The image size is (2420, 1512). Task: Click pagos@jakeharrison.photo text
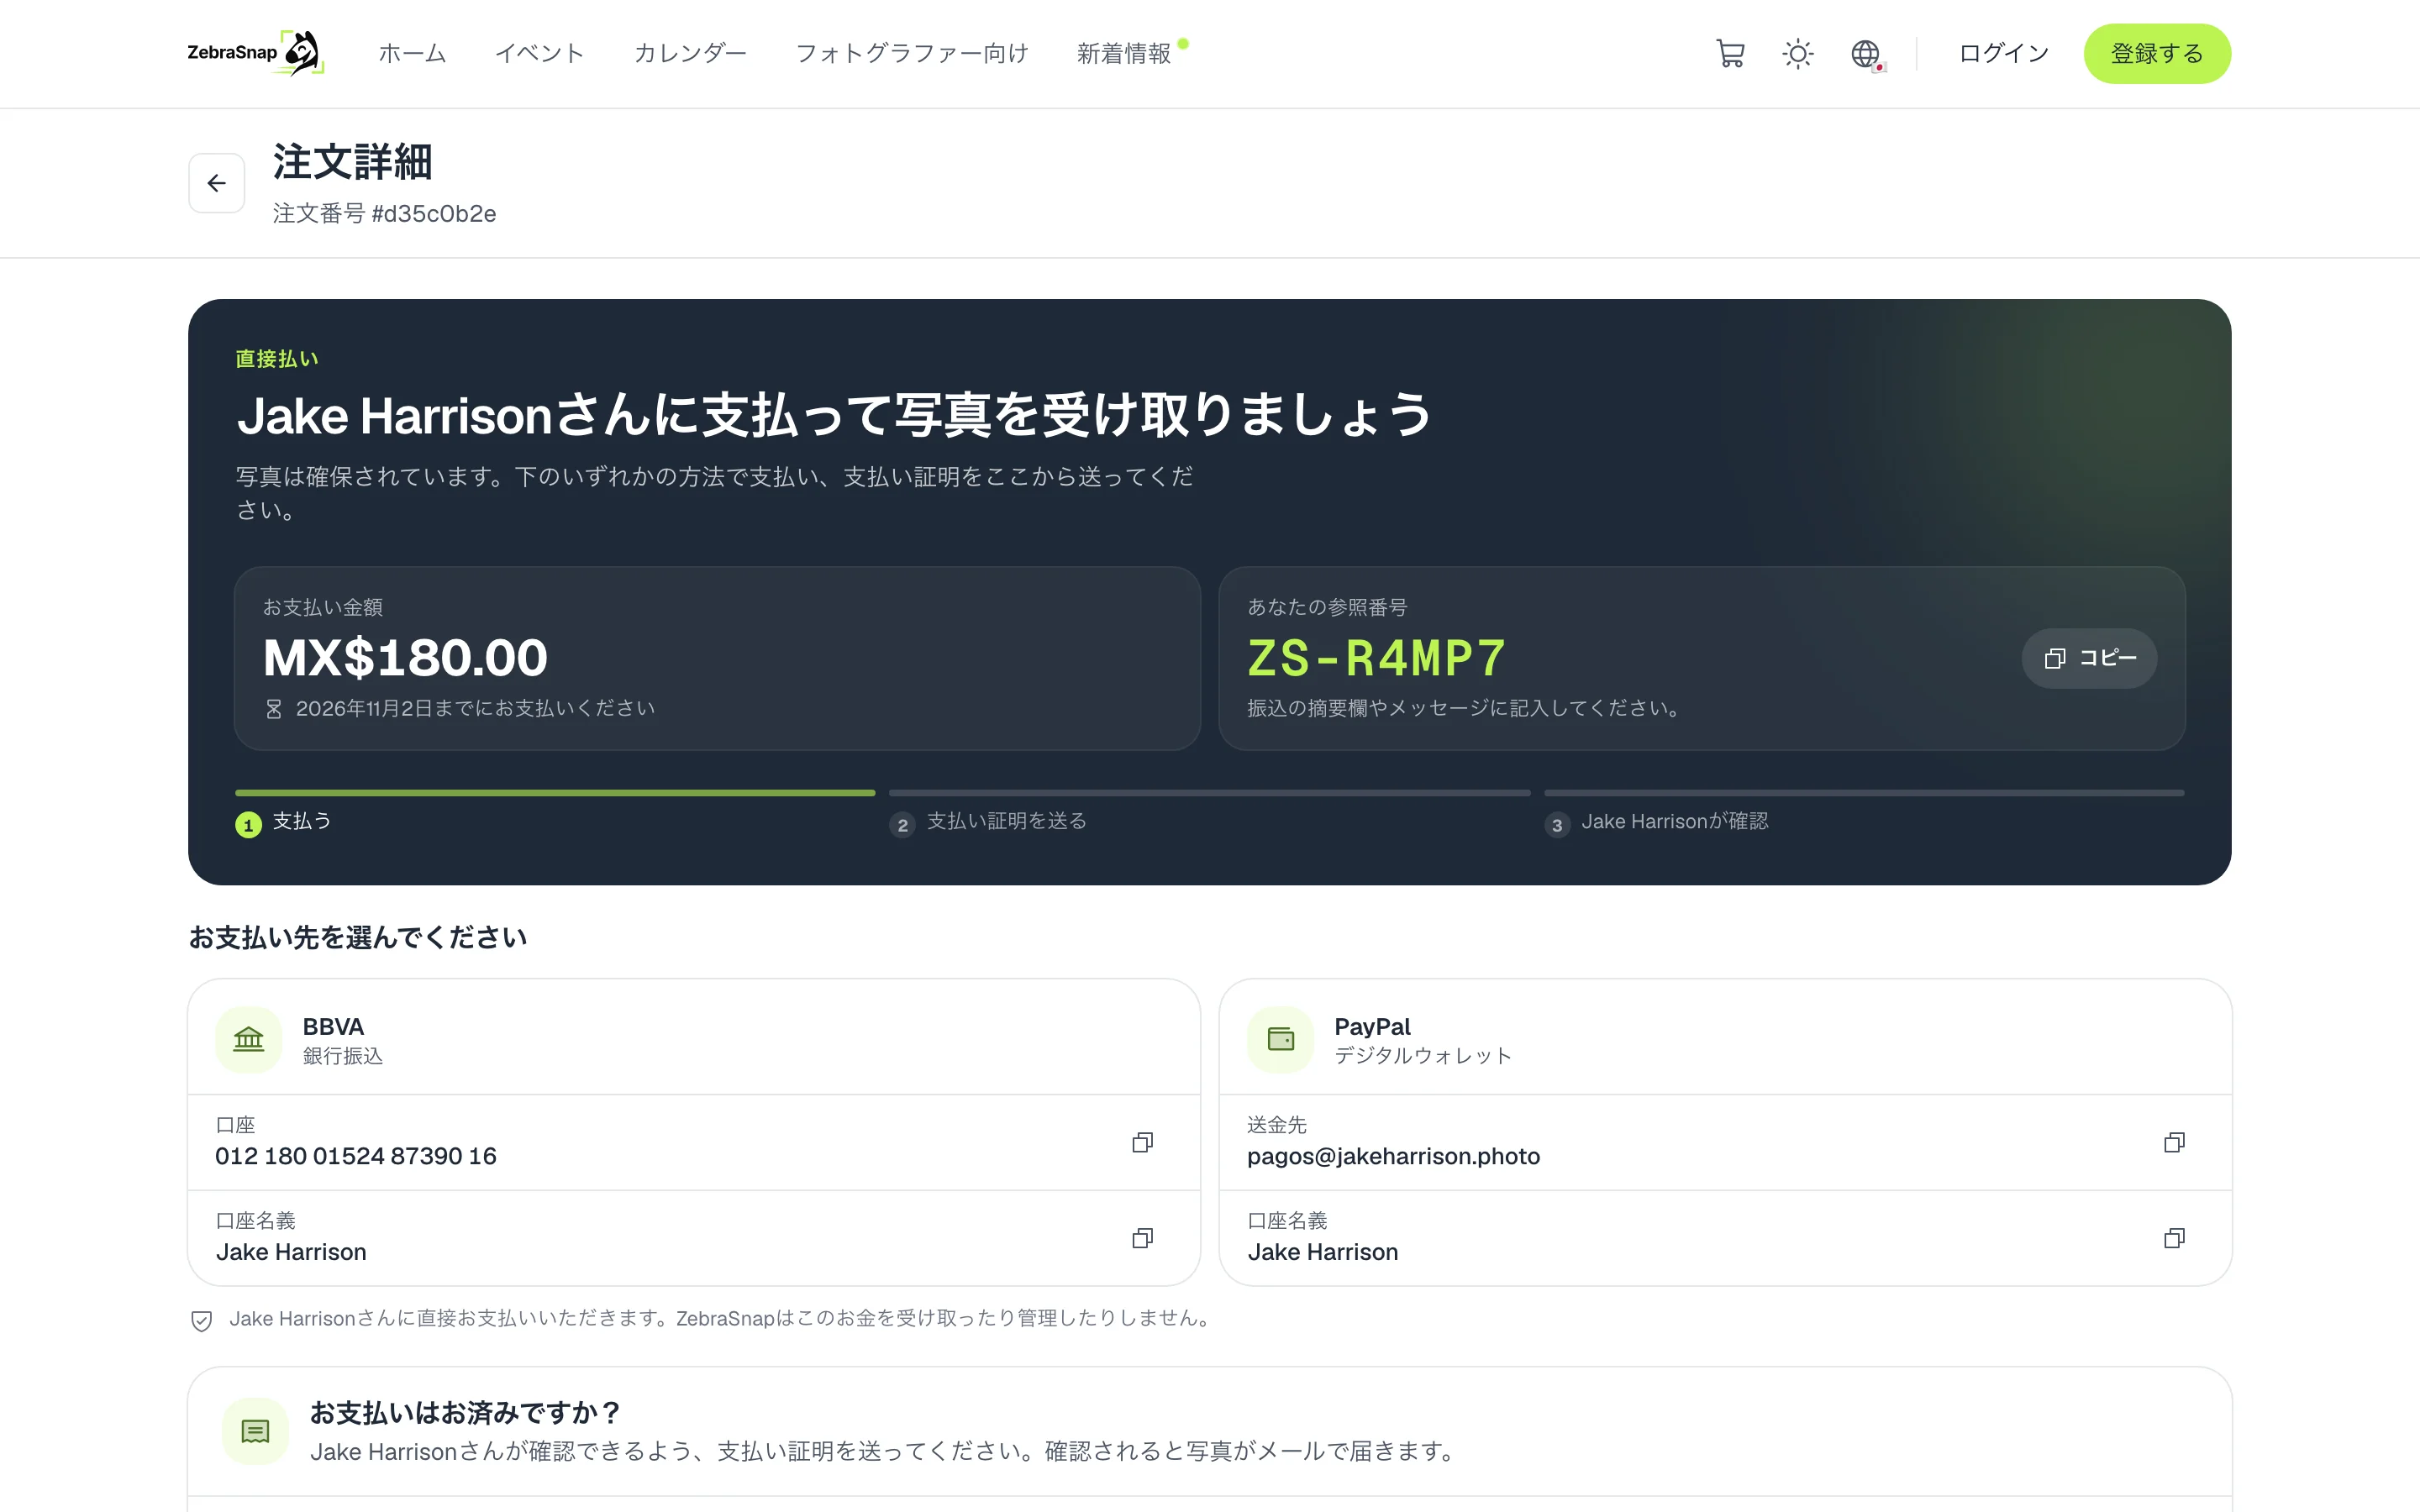tap(1393, 1156)
